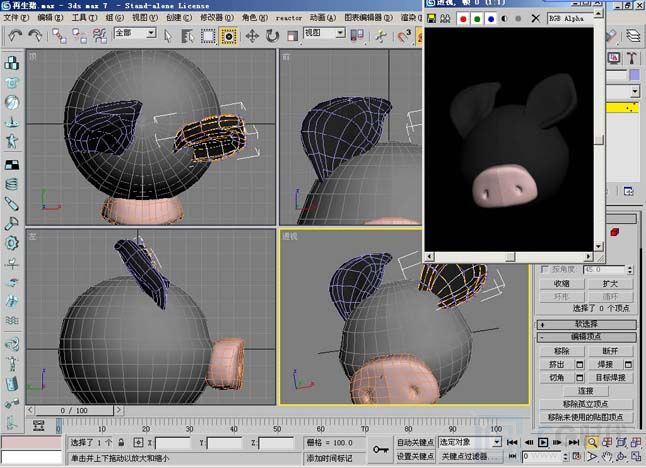Open the 文件 menu
646x468 pixels.
pyautogui.click(x=16, y=18)
